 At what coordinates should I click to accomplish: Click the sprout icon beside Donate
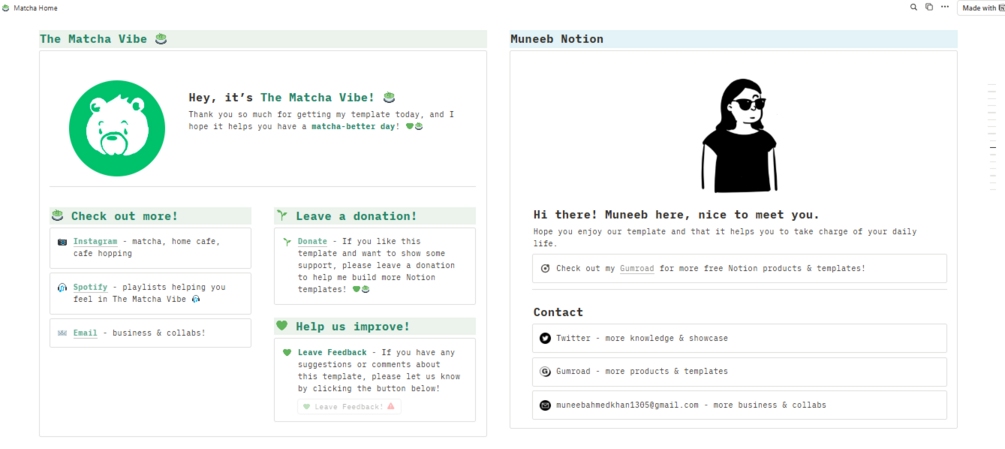(287, 242)
